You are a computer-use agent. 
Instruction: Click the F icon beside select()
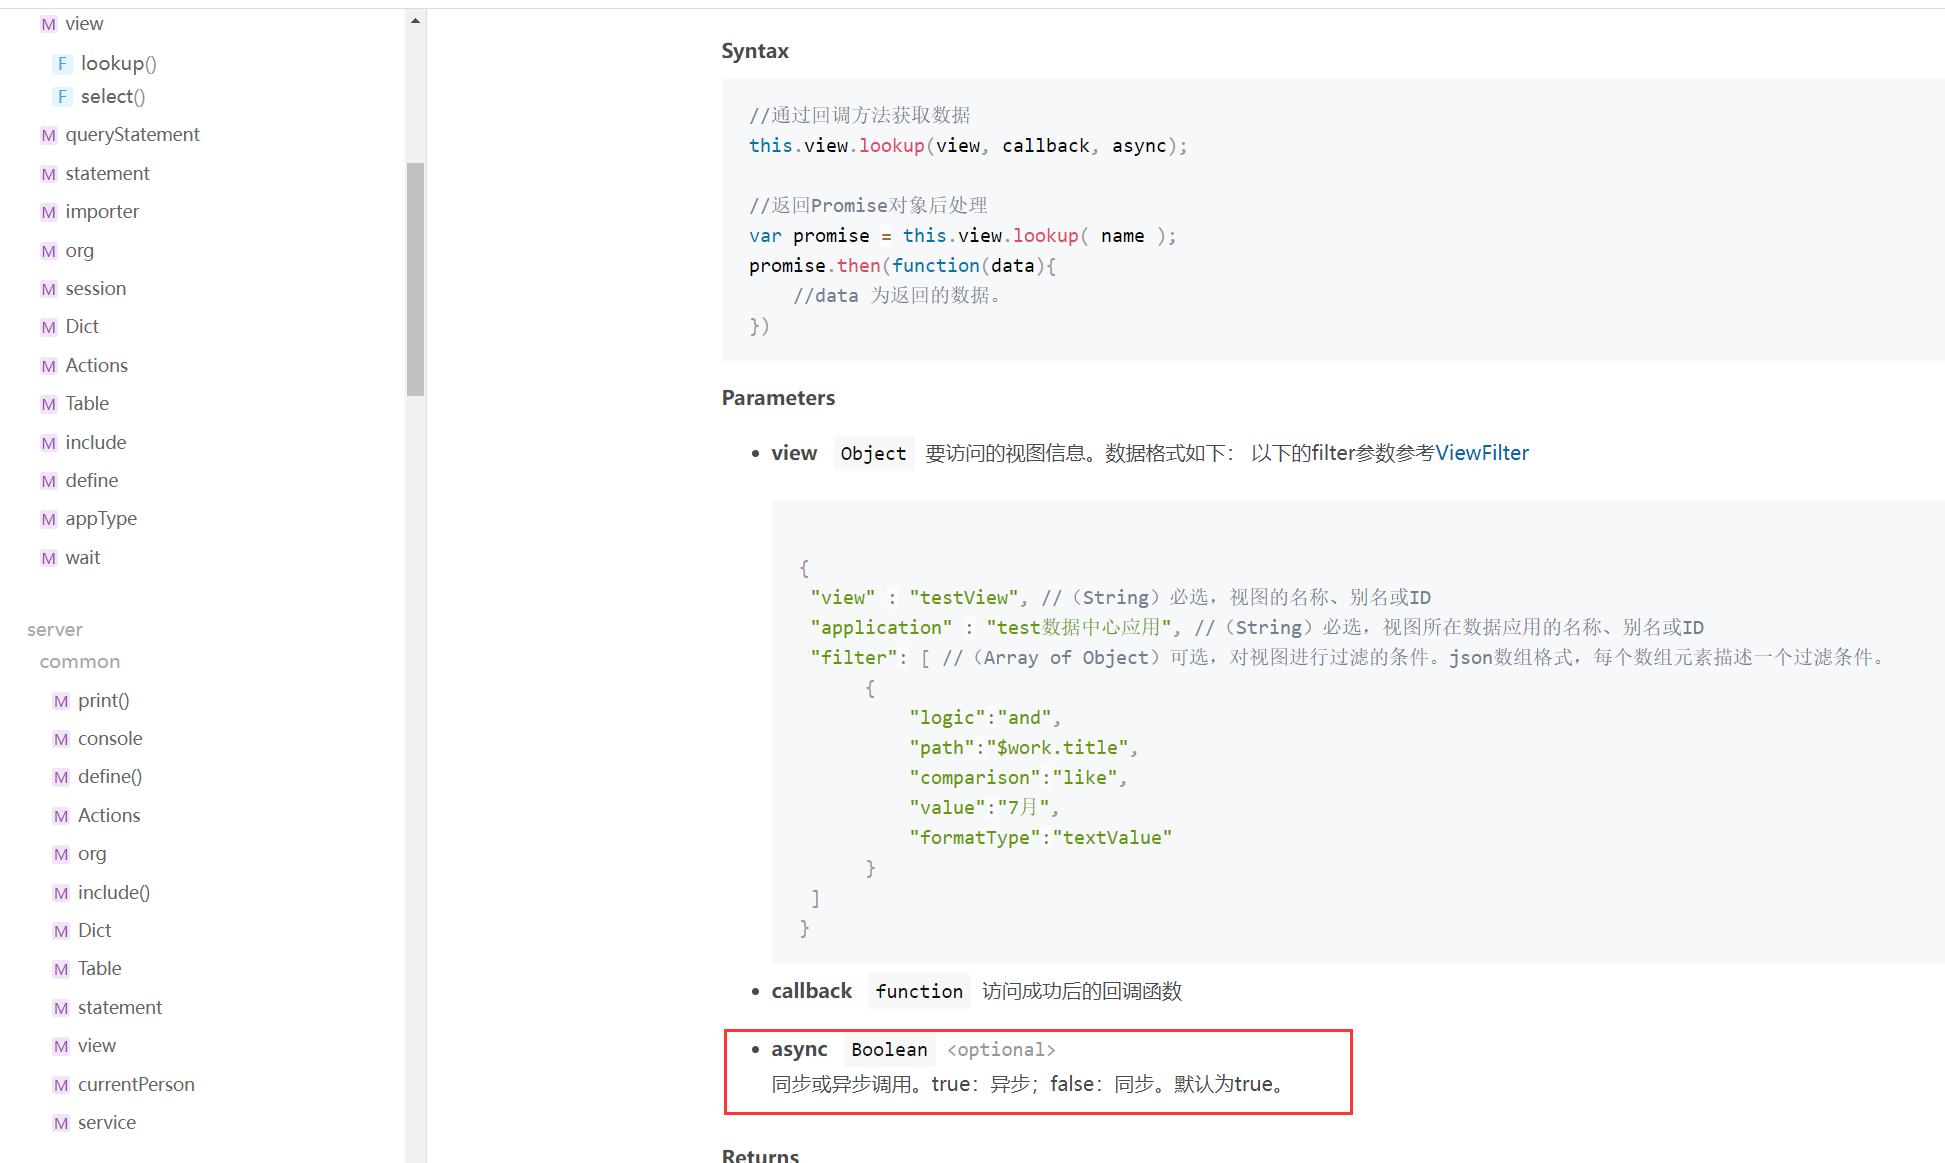point(62,97)
